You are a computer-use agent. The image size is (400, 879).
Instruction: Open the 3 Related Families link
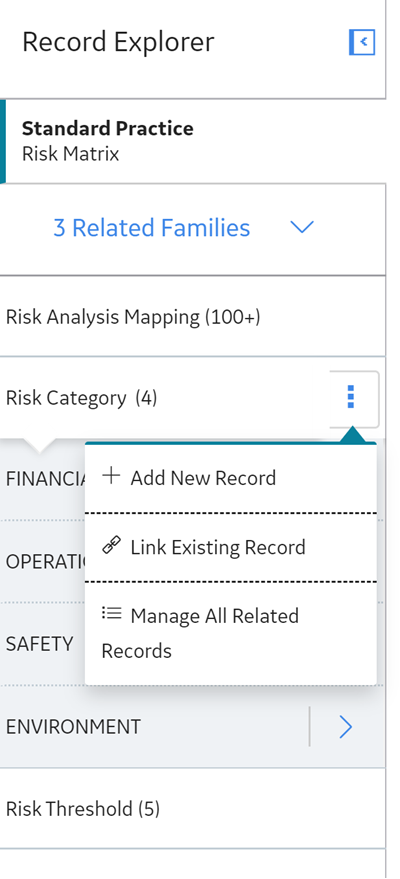tap(152, 228)
